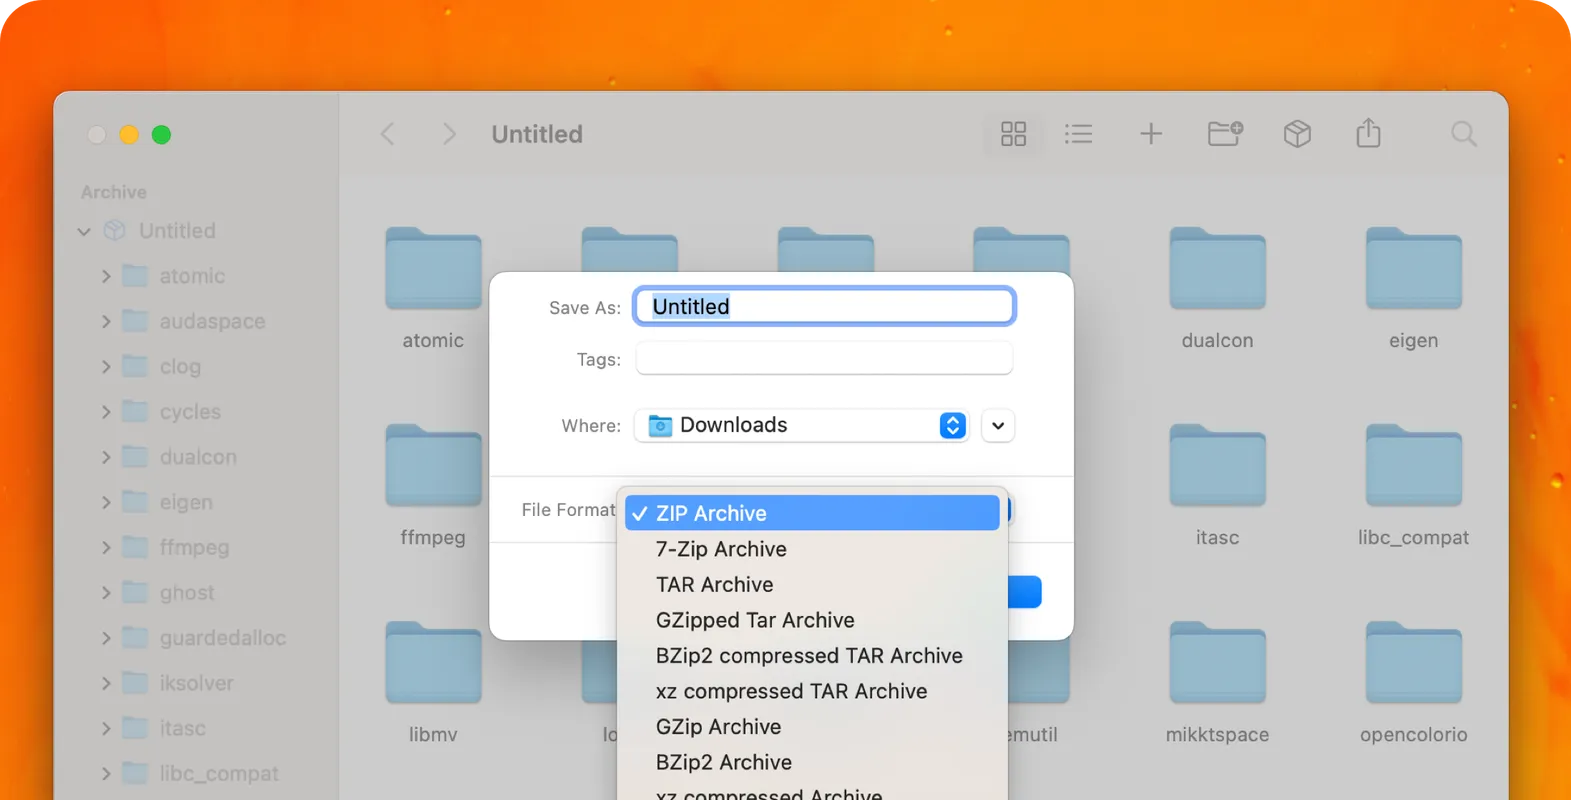Go back with the left chevron
1571x800 pixels.
(388, 134)
